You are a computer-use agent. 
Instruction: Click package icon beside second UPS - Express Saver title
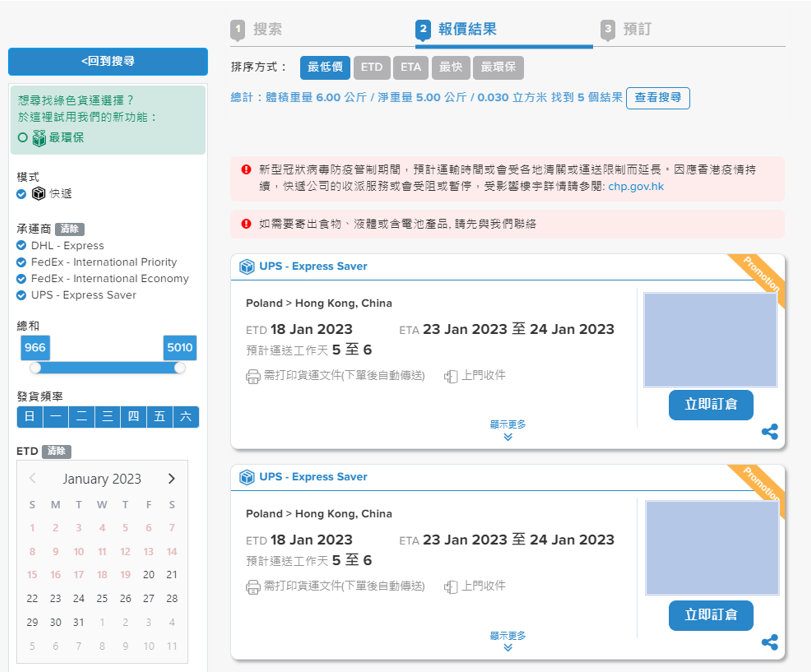pyautogui.click(x=247, y=477)
